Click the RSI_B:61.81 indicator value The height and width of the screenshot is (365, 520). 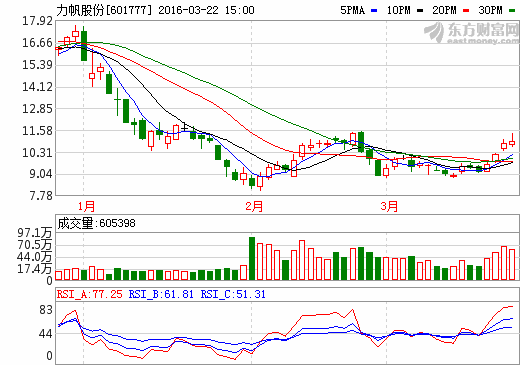tap(161, 294)
